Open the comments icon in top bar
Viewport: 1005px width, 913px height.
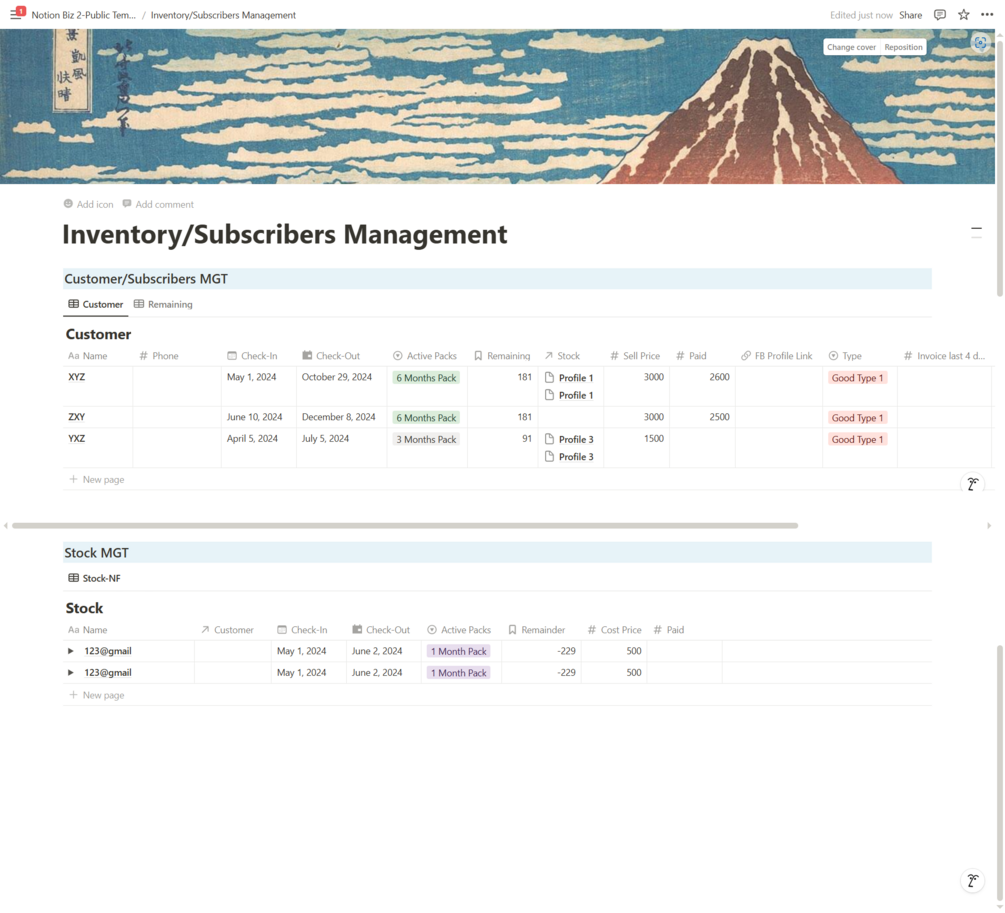[x=940, y=15]
